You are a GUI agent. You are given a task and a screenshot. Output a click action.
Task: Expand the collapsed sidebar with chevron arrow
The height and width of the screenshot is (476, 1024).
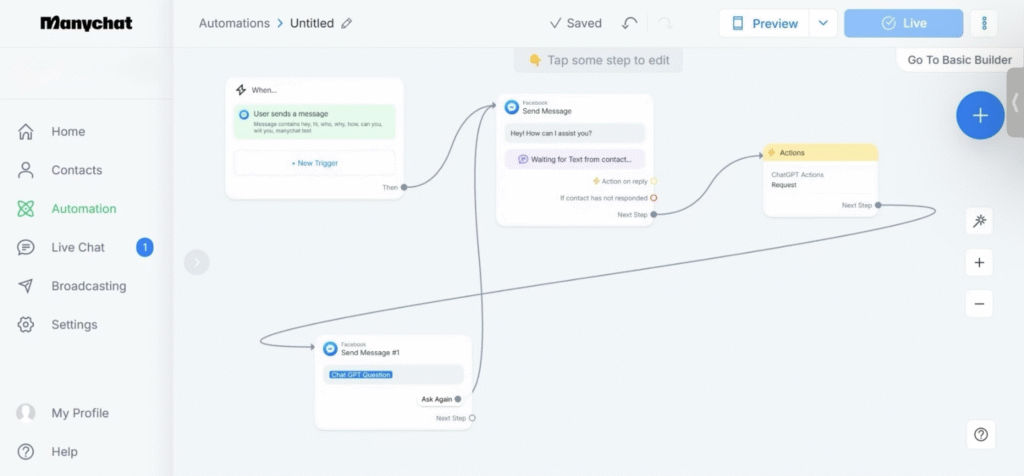click(x=197, y=262)
